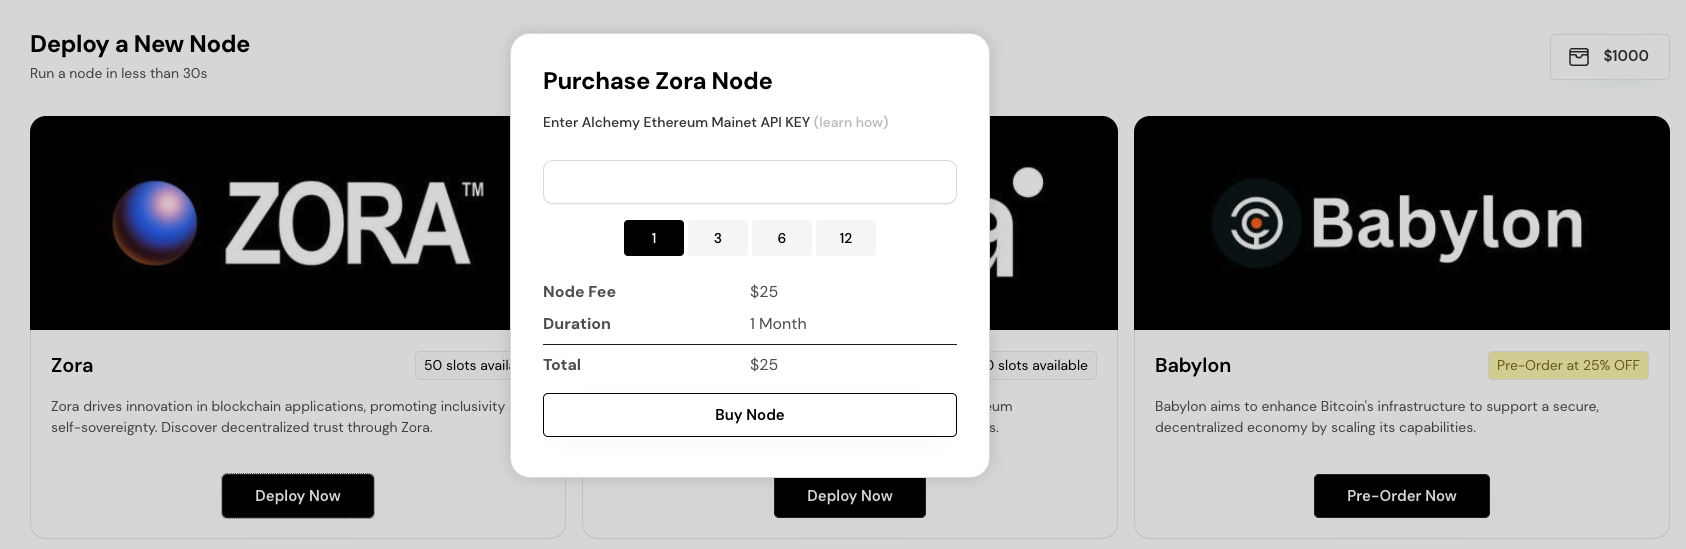This screenshot has width=1686, height=549.
Task: Click the Zora orb logo
Action: pos(154,223)
